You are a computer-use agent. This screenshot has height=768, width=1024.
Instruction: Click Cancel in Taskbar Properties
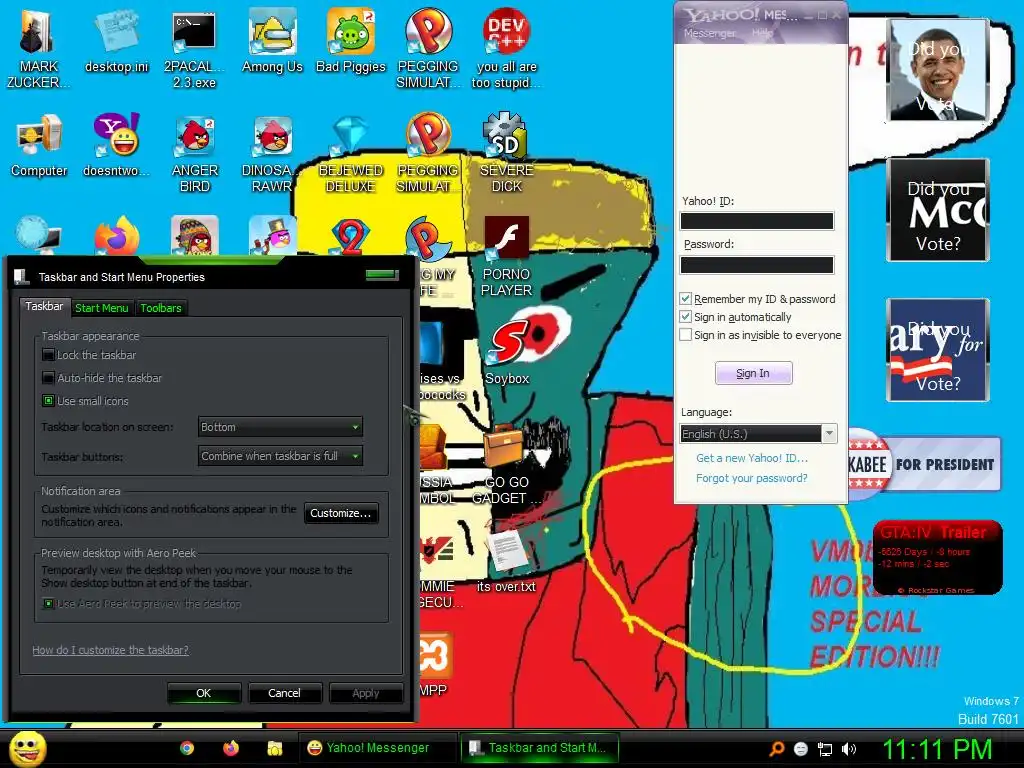284,693
